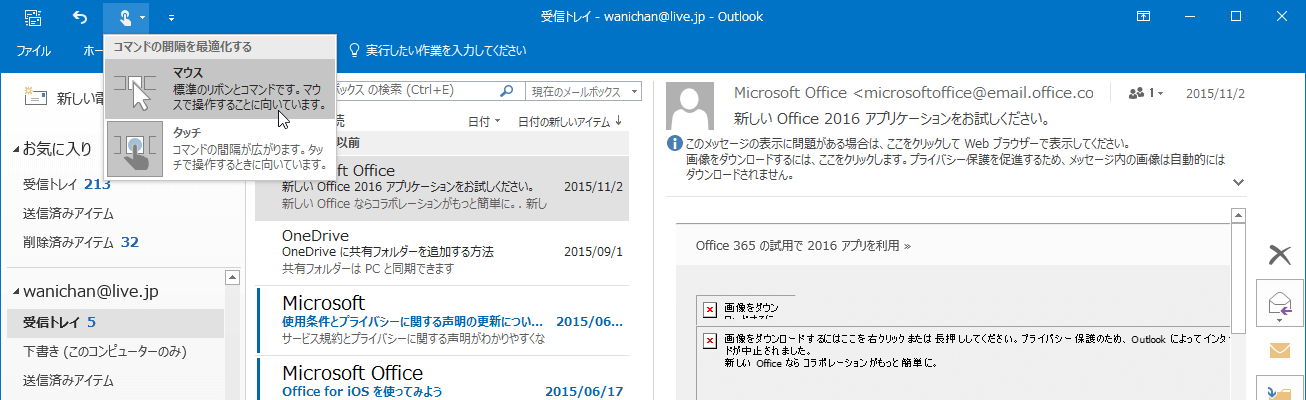This screenshot has height=400, width=1306.
Task: Click the blue info icon in the message bar
Action: pyautogui.click(x=675, y=144)
